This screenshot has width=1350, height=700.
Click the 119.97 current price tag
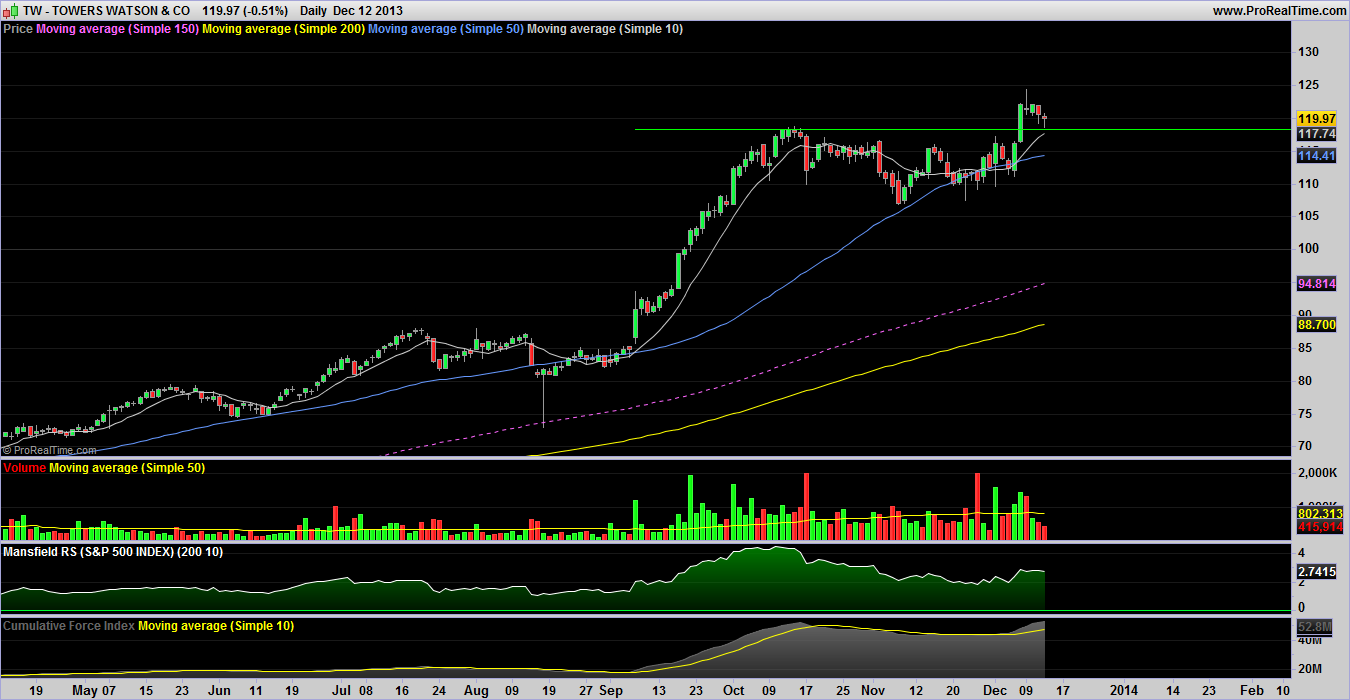[1316, 118]
